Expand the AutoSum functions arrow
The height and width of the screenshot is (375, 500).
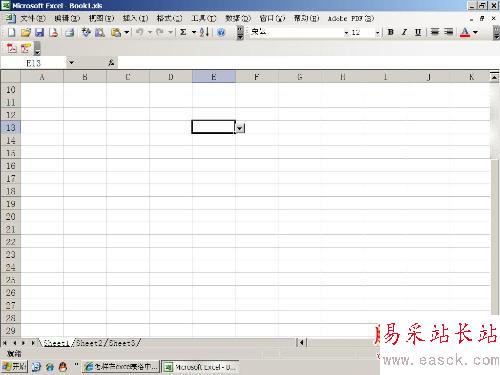(x=194, y=32)
